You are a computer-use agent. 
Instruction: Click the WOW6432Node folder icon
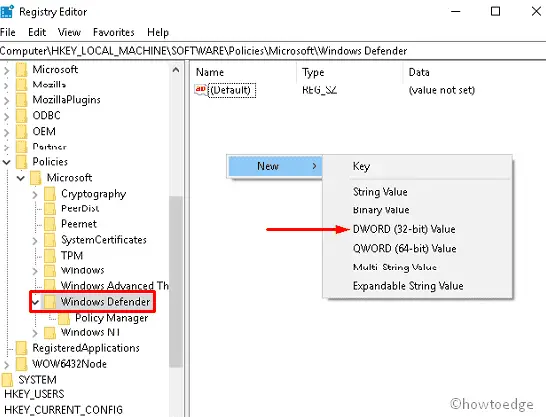(22, 364)
